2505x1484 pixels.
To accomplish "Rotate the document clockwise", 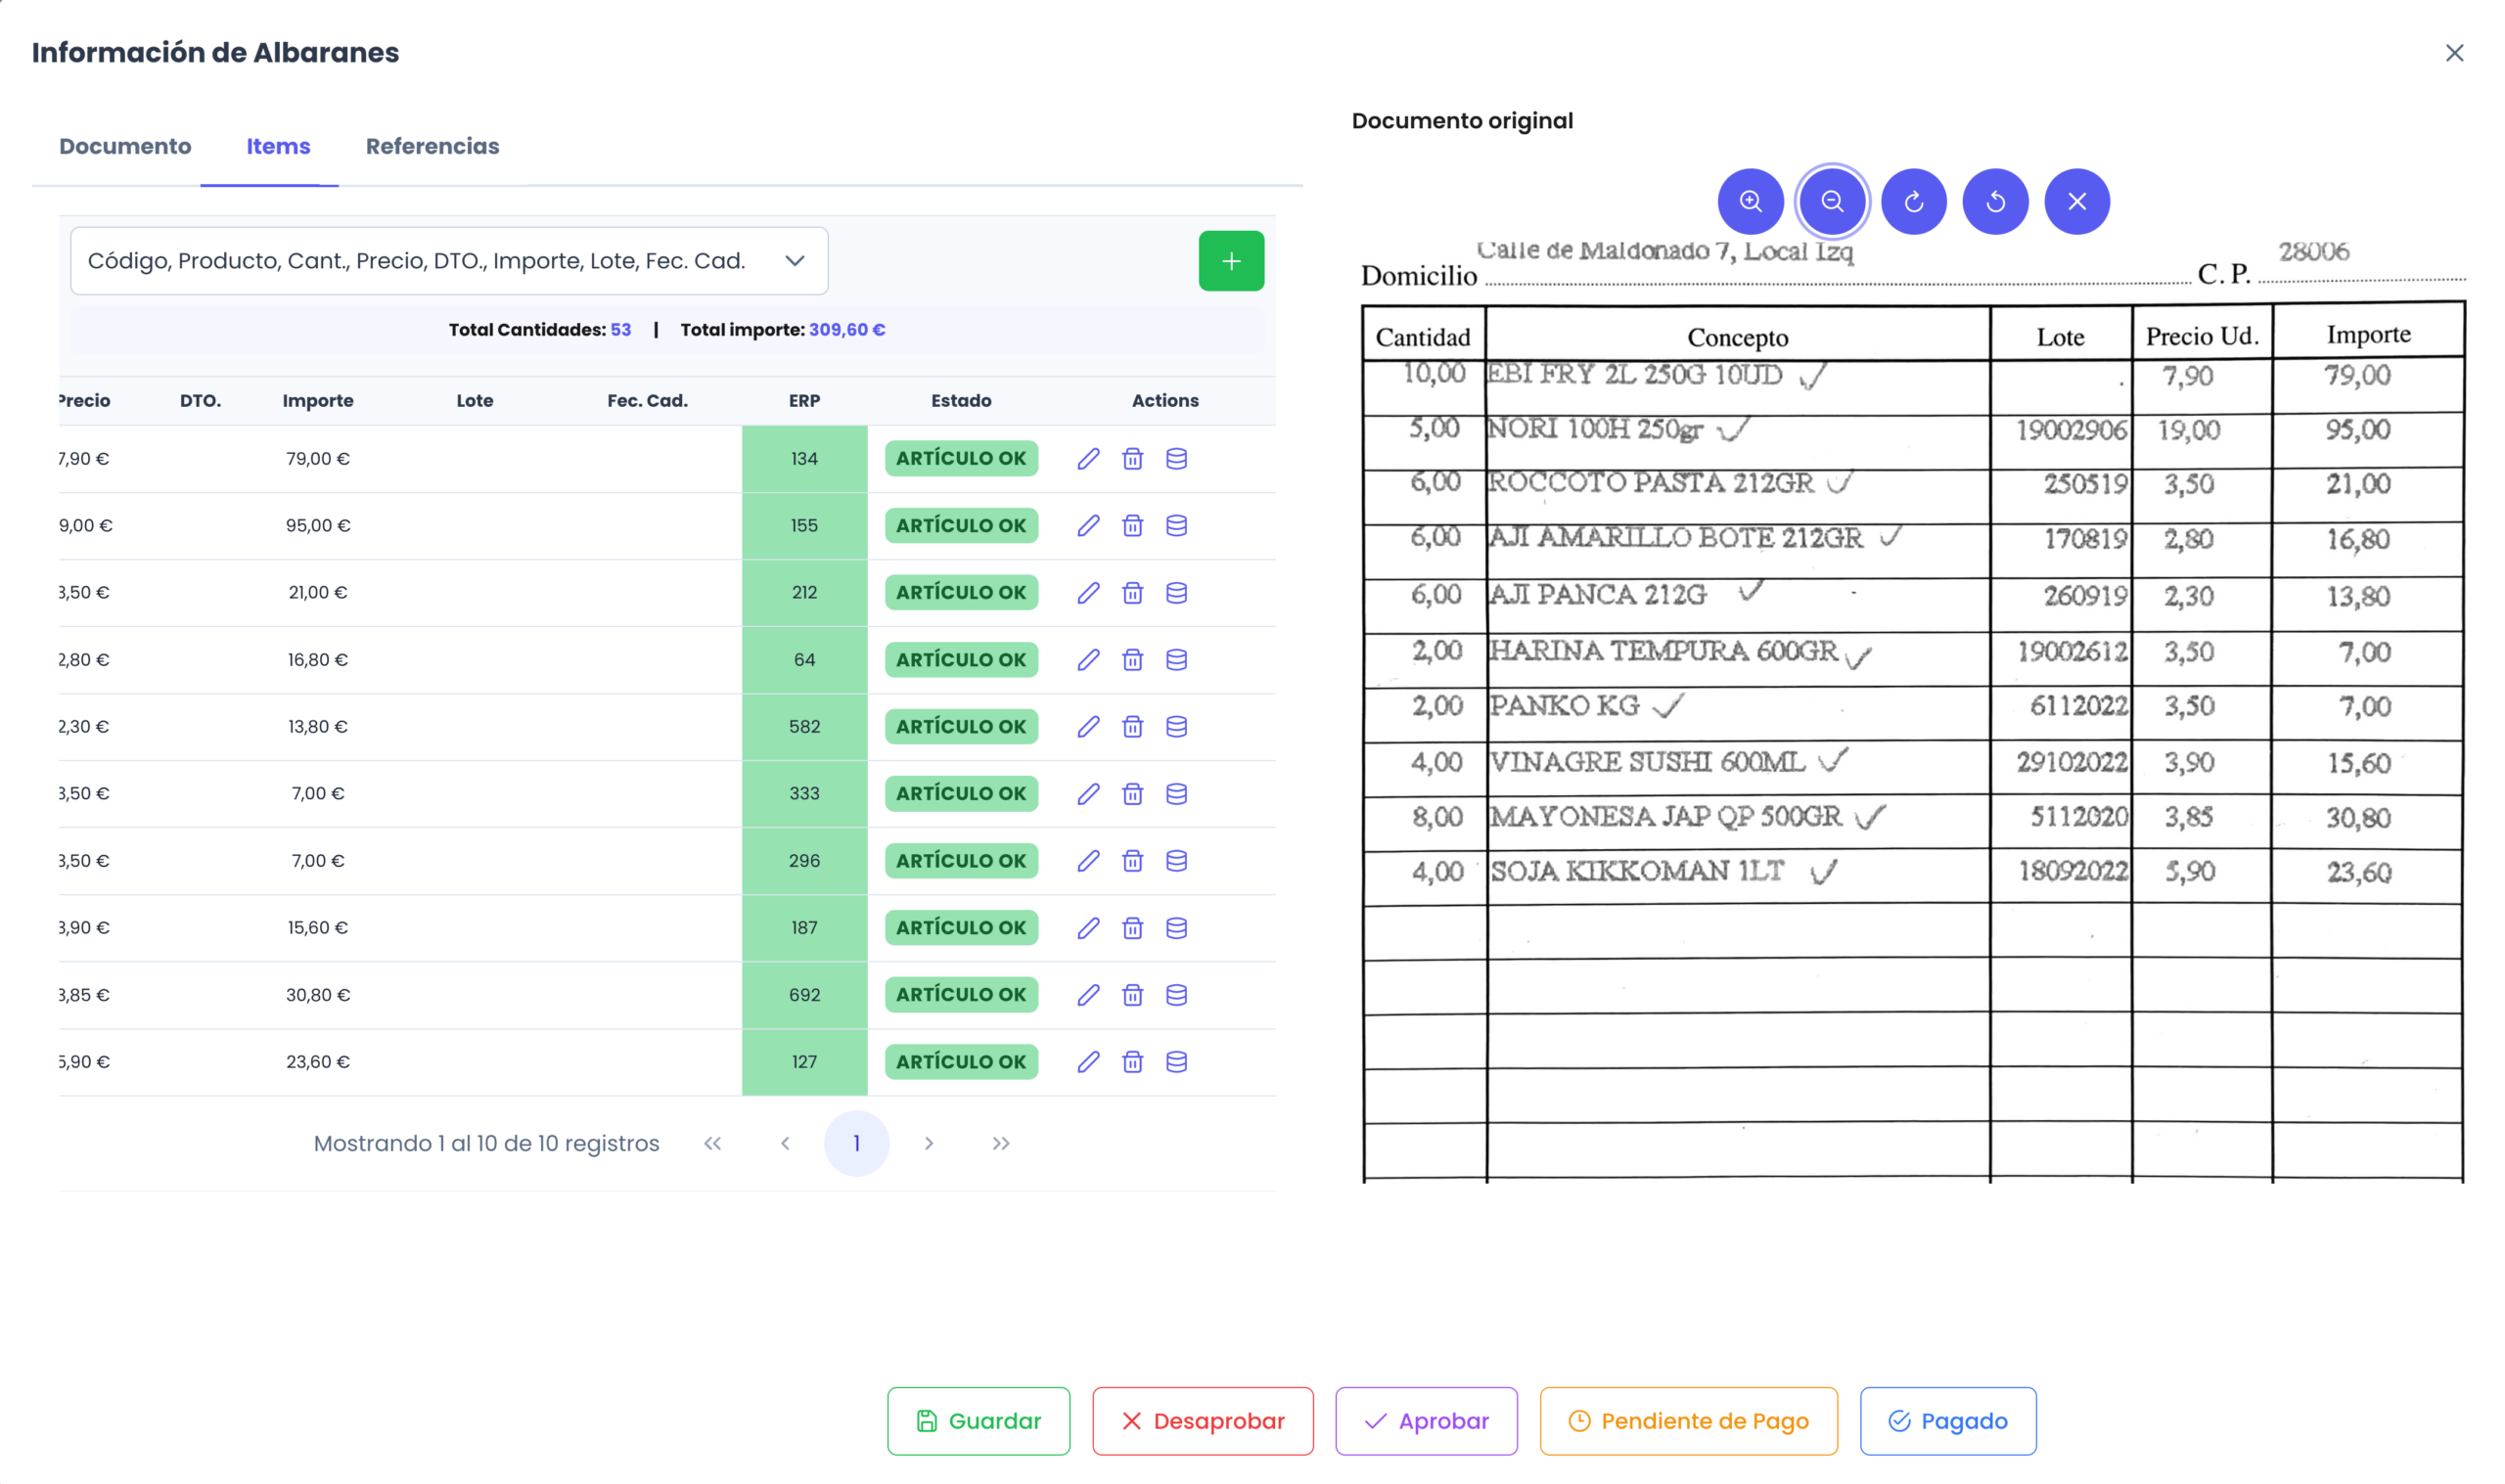I will [x=1913, y=202].
